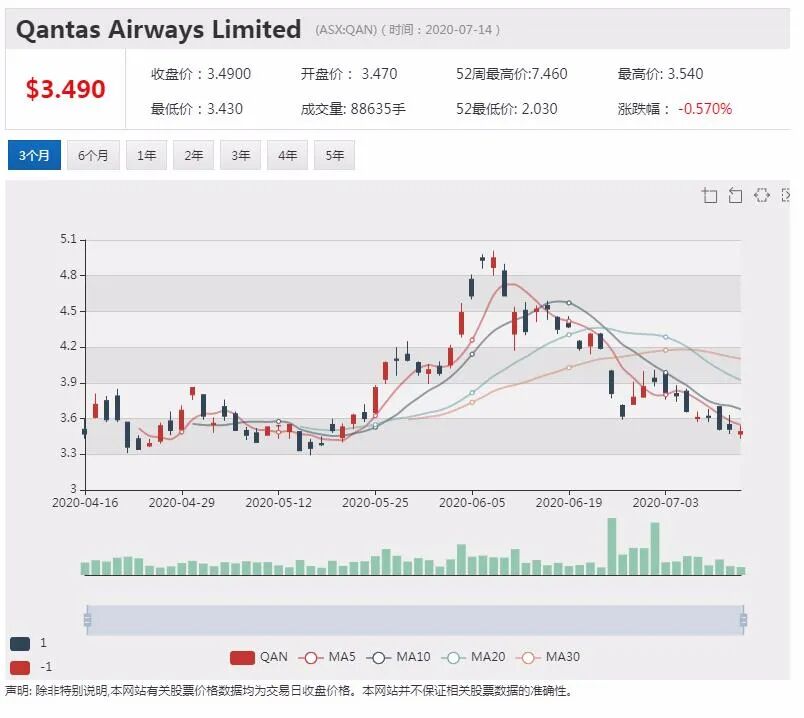This screenshot has width=804, height=718.
Task: Select the 3个月 time range tab
Action: point(34,155)
